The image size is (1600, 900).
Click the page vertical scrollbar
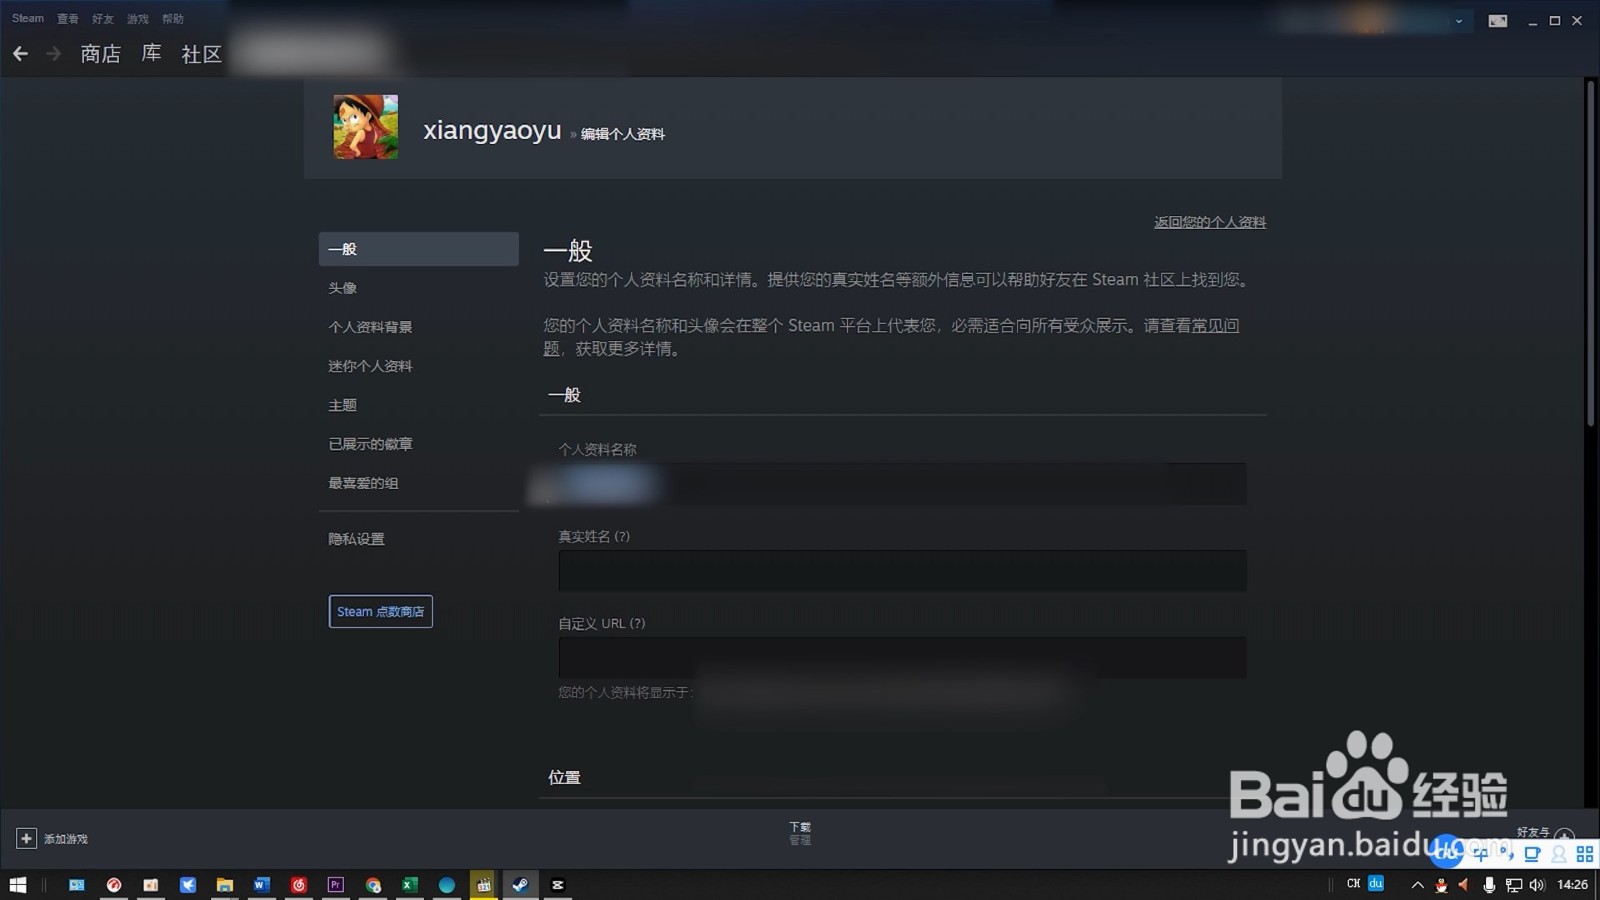click(x=1590, y=254)
